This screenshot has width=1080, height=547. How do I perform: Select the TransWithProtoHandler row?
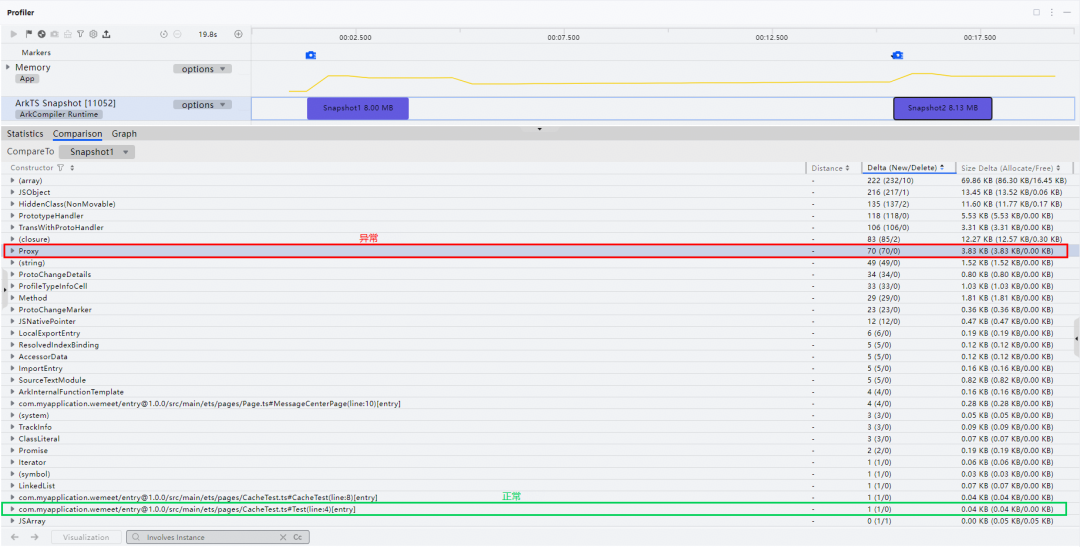pos(539,227)
